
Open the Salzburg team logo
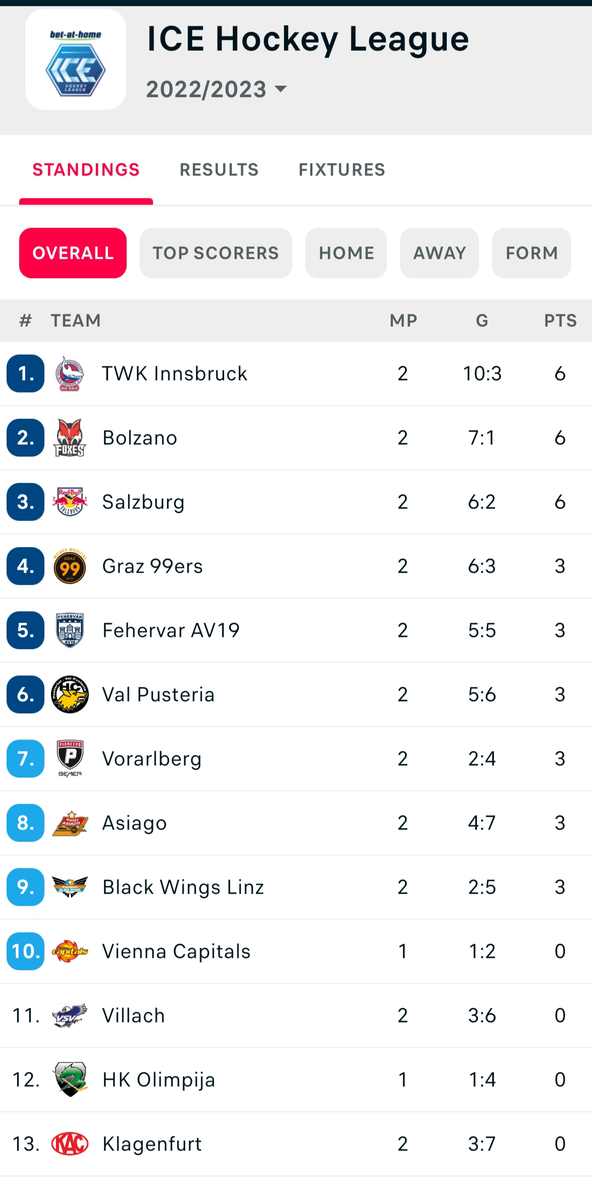(70, 502)
